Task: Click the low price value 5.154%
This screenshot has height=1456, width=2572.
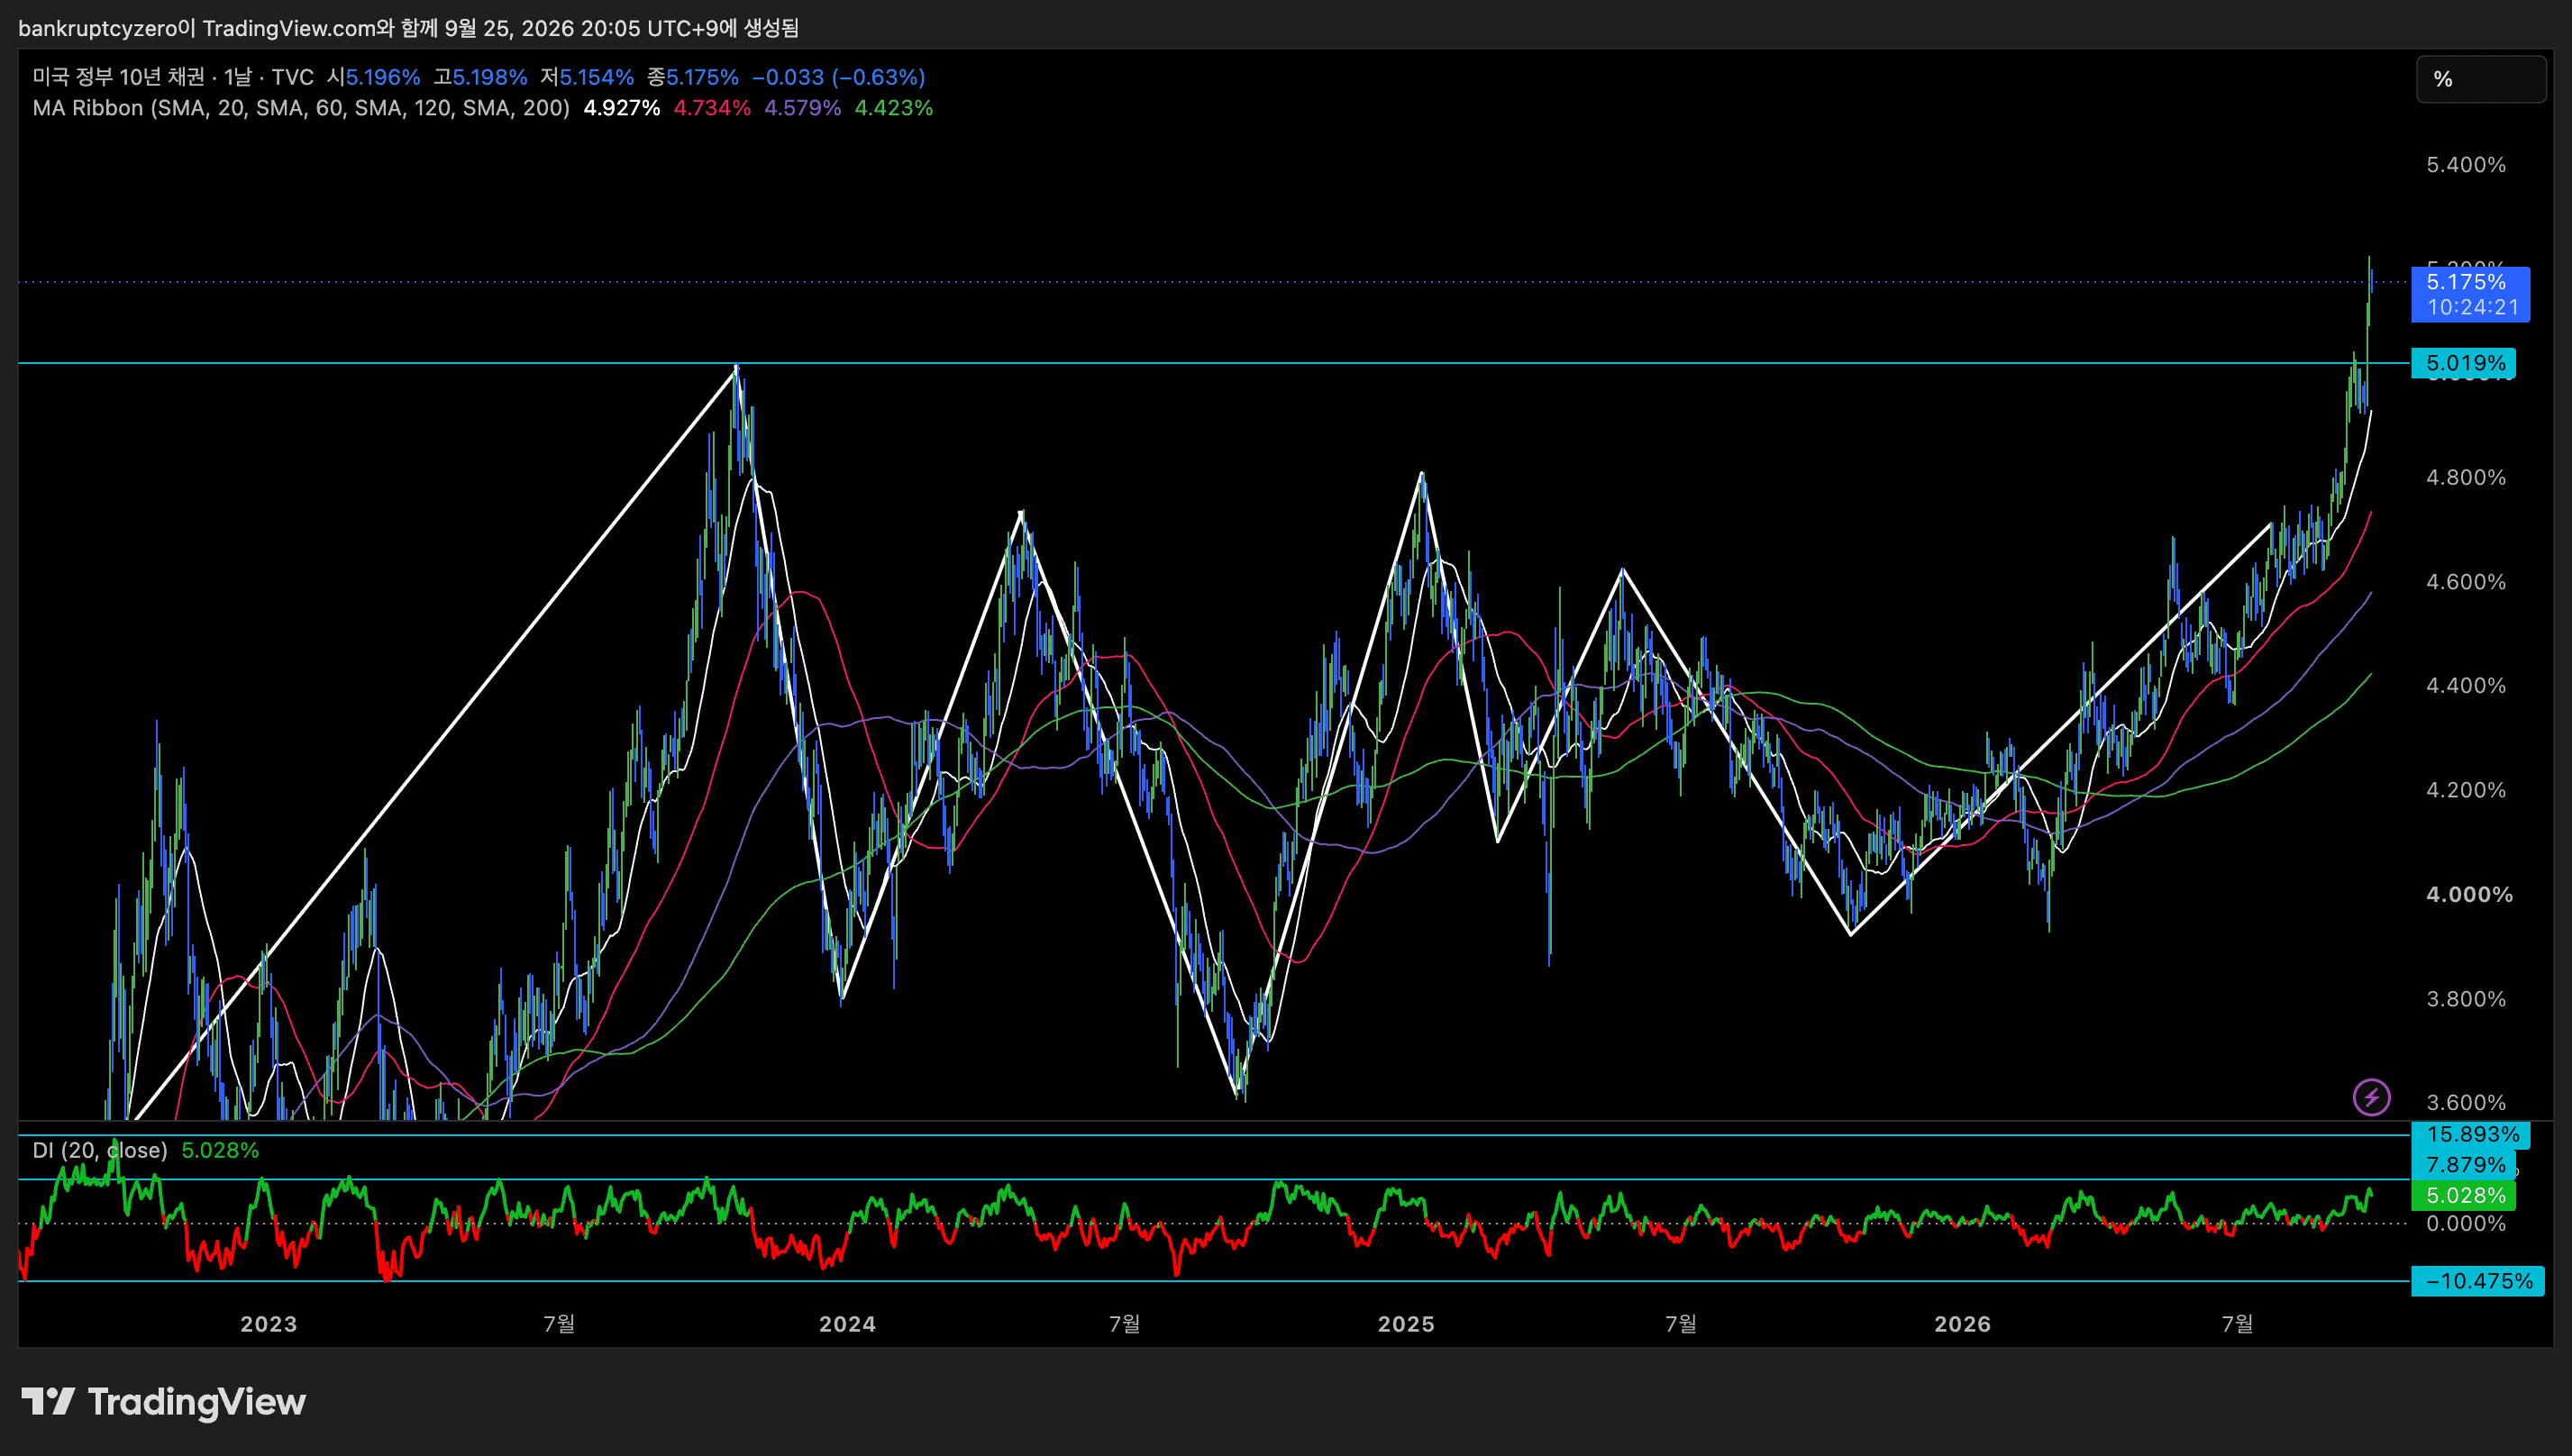Action: tap(597, 77)
